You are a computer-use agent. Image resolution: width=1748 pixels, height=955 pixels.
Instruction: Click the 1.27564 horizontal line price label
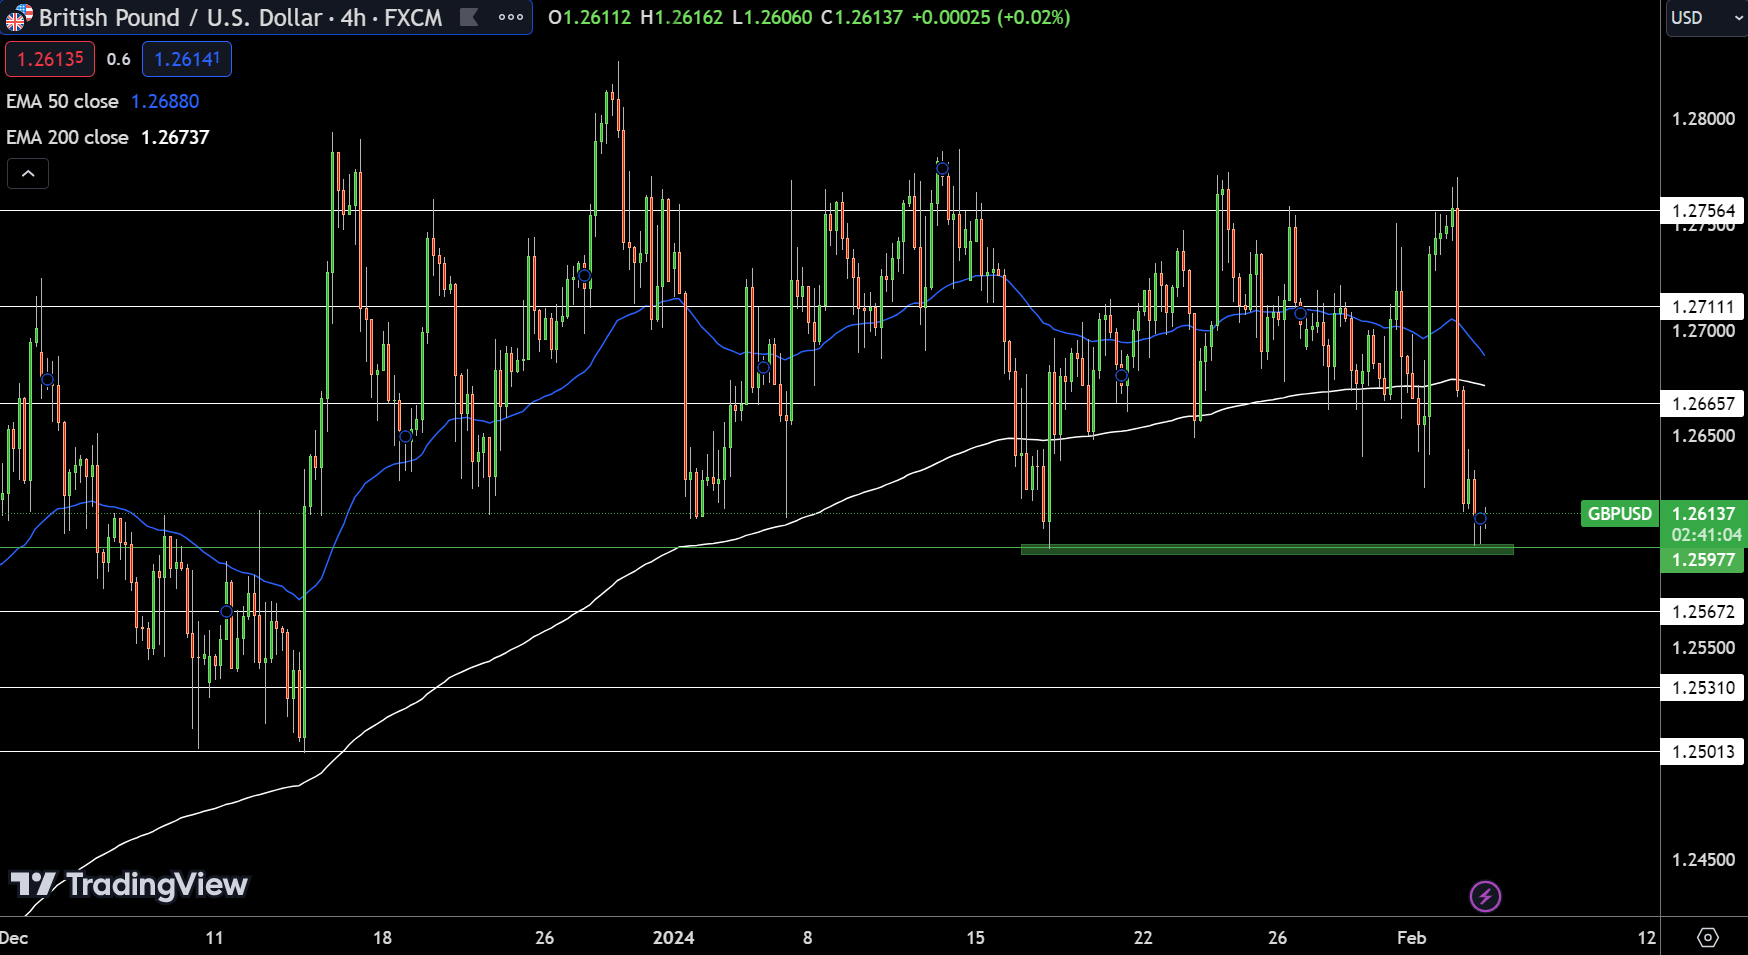[1703, 211]
